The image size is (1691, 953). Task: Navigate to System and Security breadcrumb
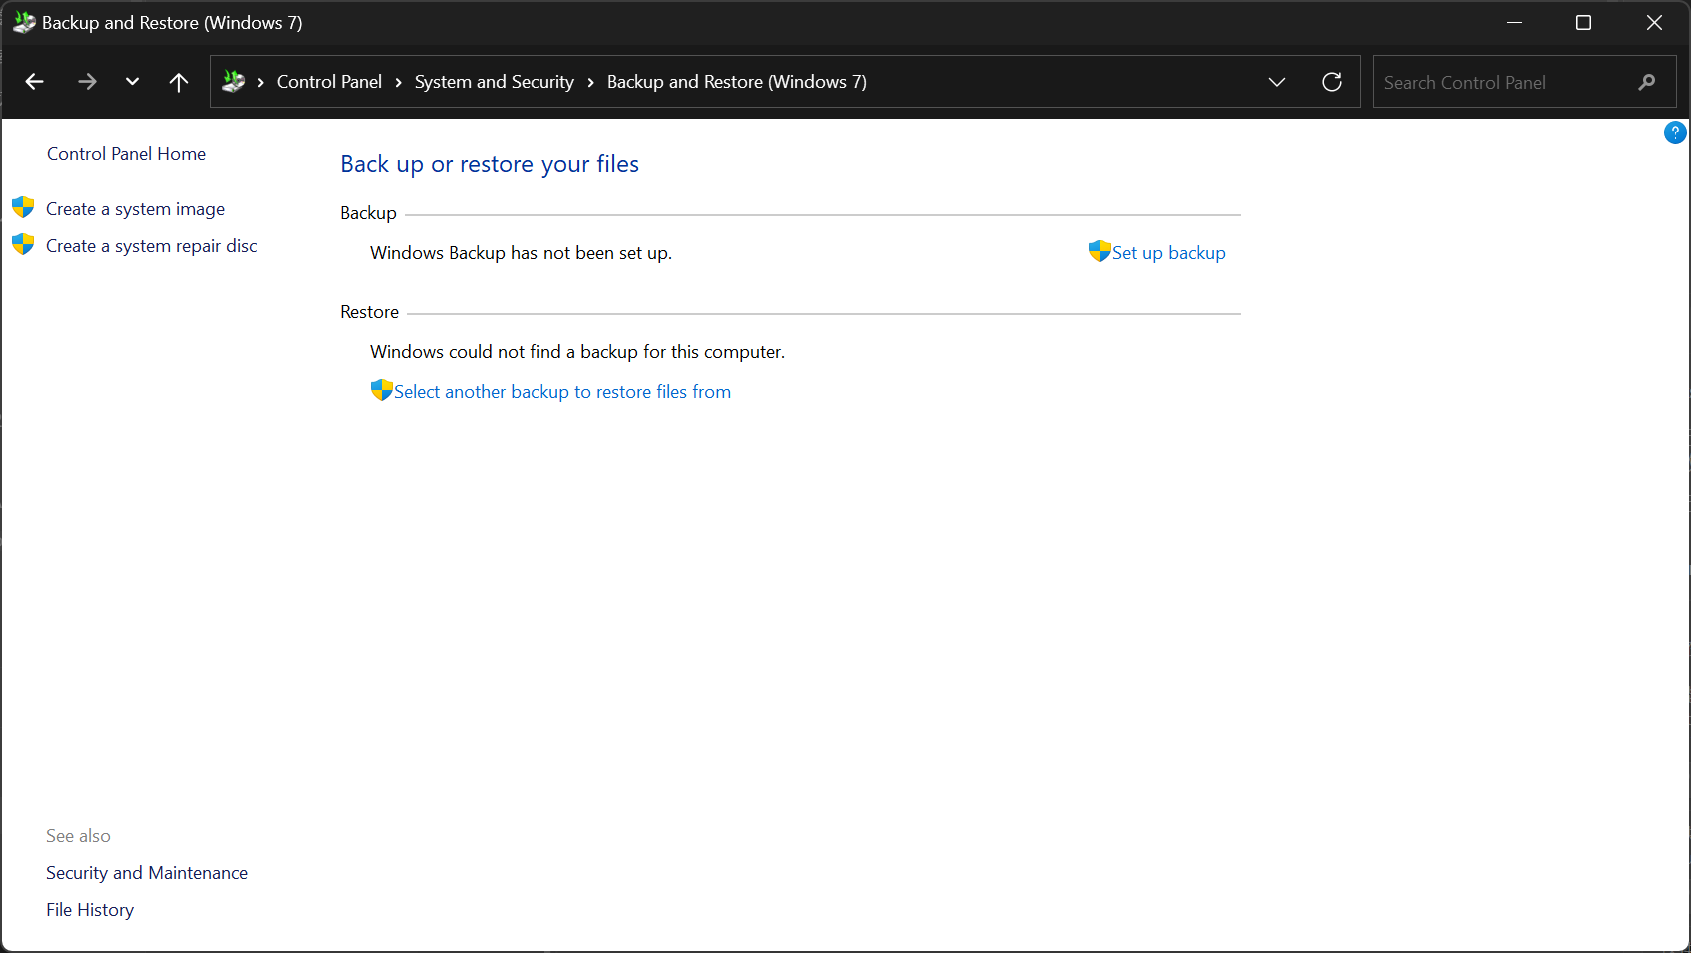point(493,81)
